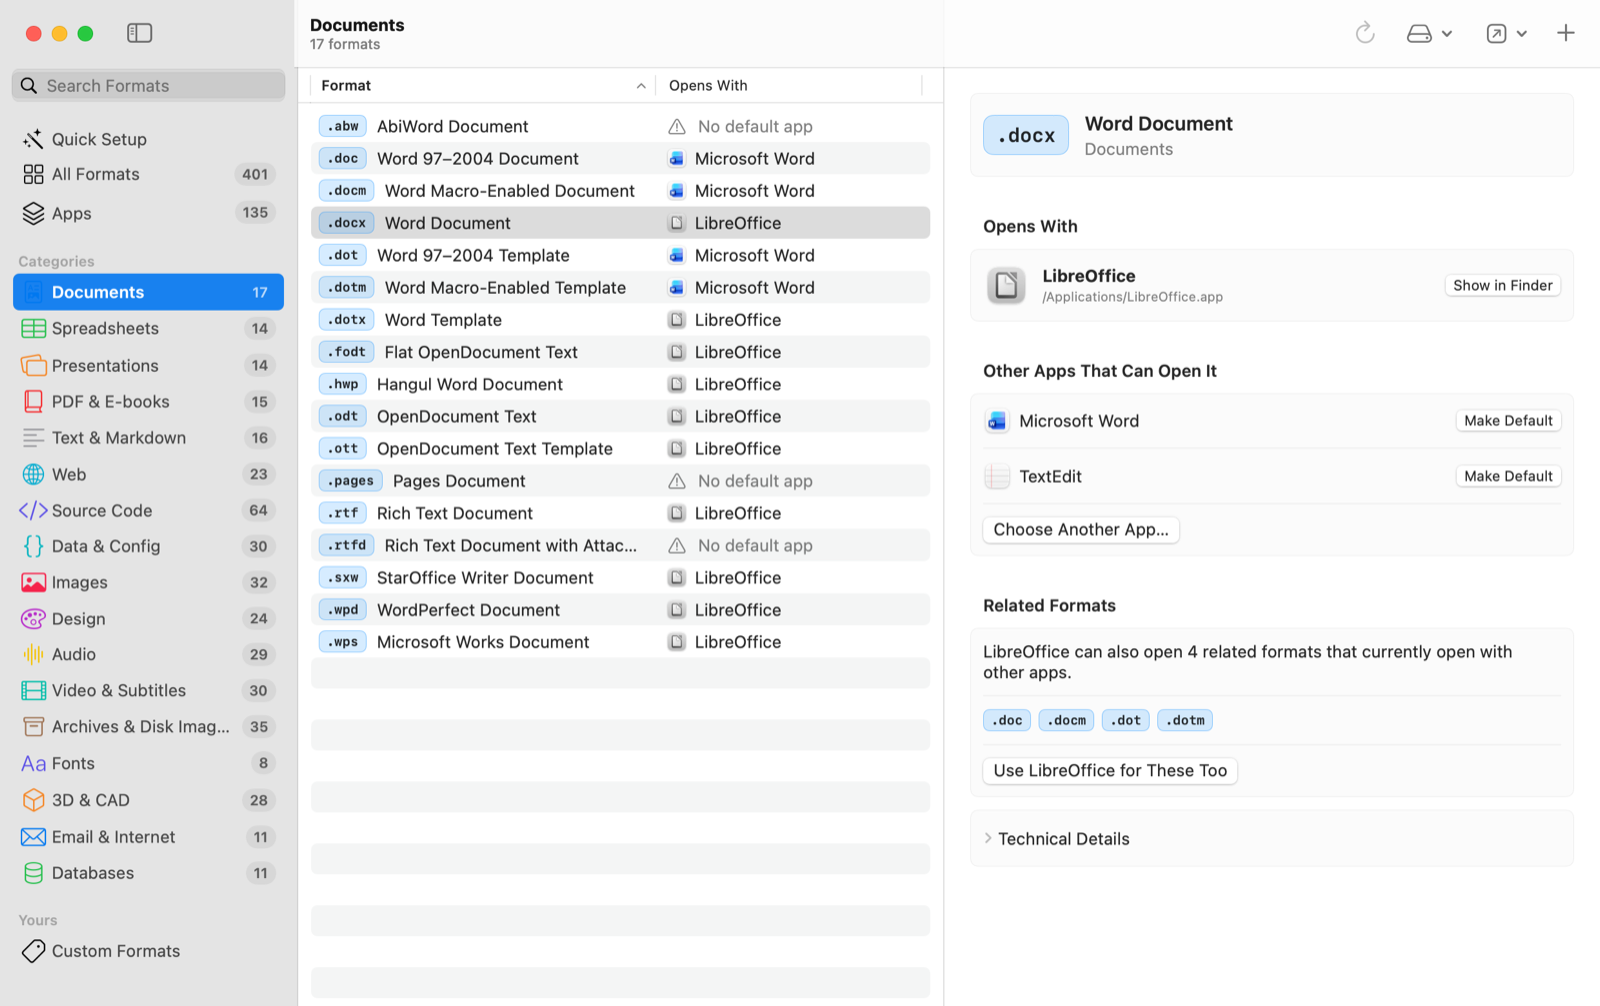This screenshot has width=1600, height=1006.
Task: Click the Email & Internet envelope icon
Action: [x=33, y=837]
